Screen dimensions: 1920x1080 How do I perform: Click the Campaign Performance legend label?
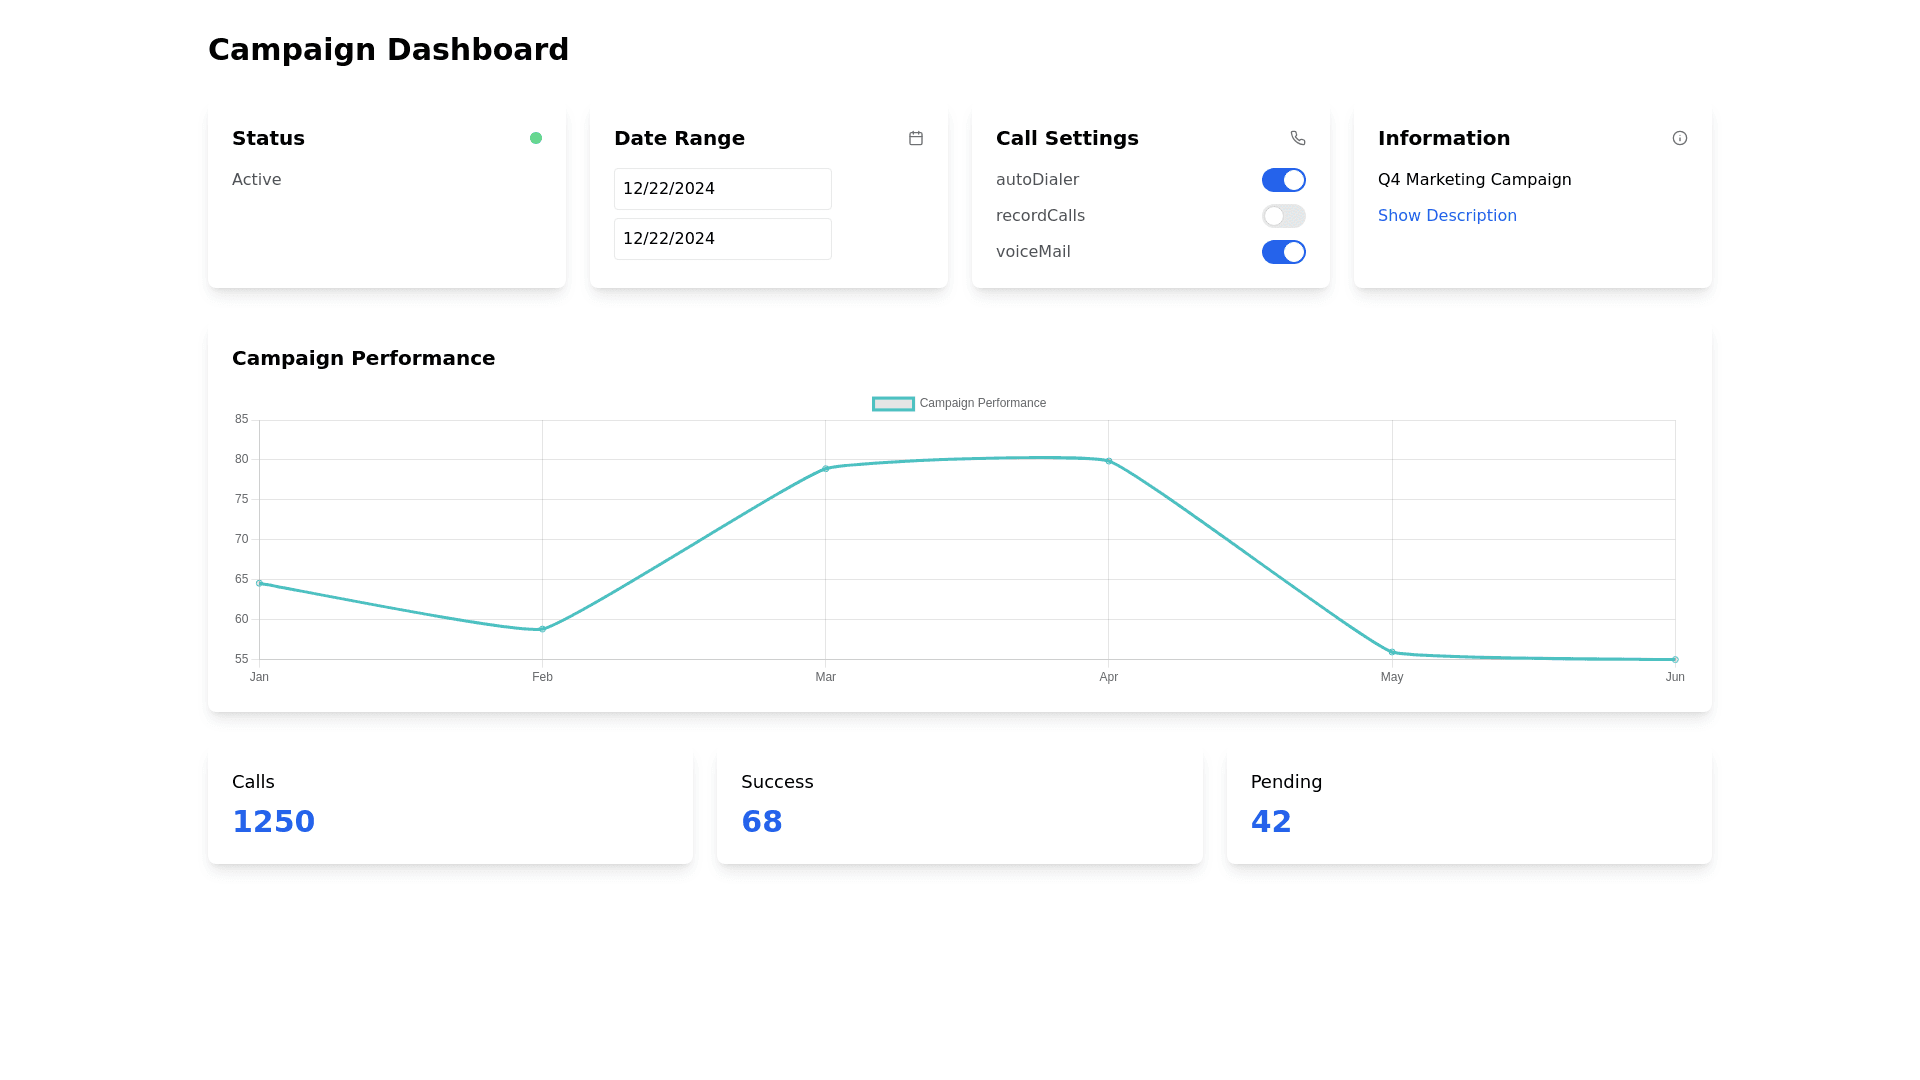click(x=982, y=404)
